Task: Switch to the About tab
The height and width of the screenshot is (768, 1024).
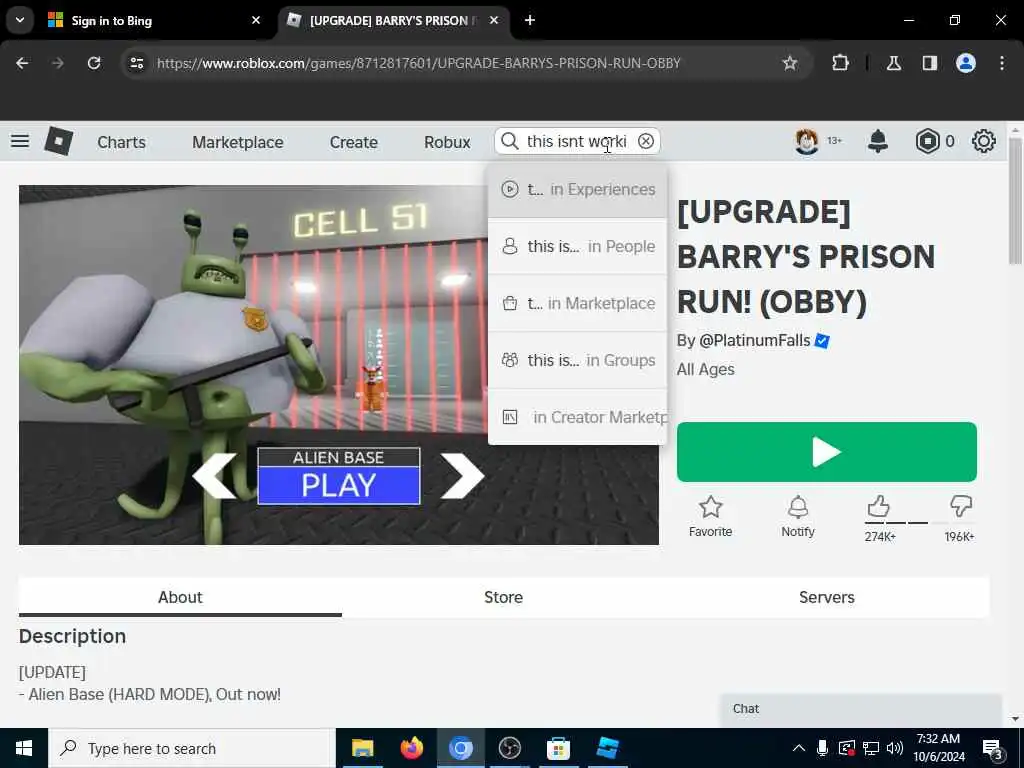Action: tap(180, 597)
